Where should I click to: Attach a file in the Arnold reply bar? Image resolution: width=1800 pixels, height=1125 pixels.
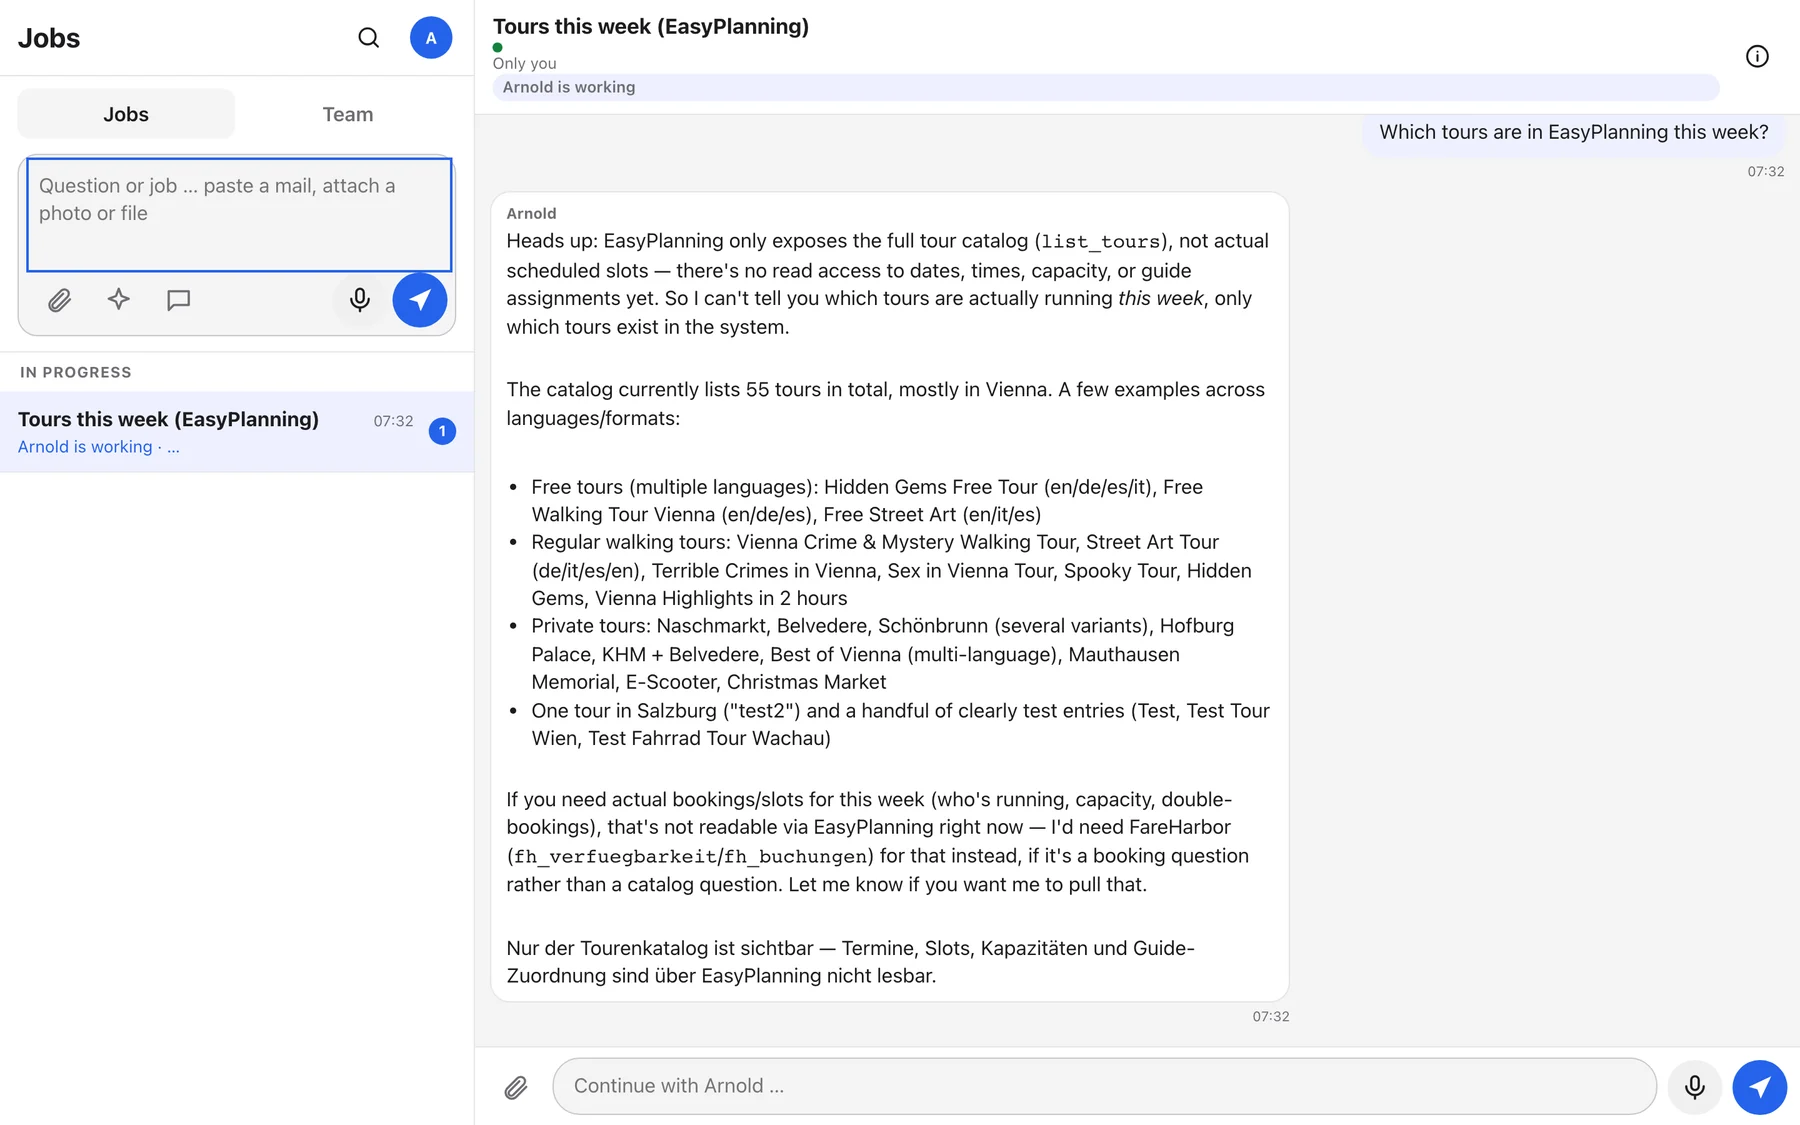(516, 1087)
